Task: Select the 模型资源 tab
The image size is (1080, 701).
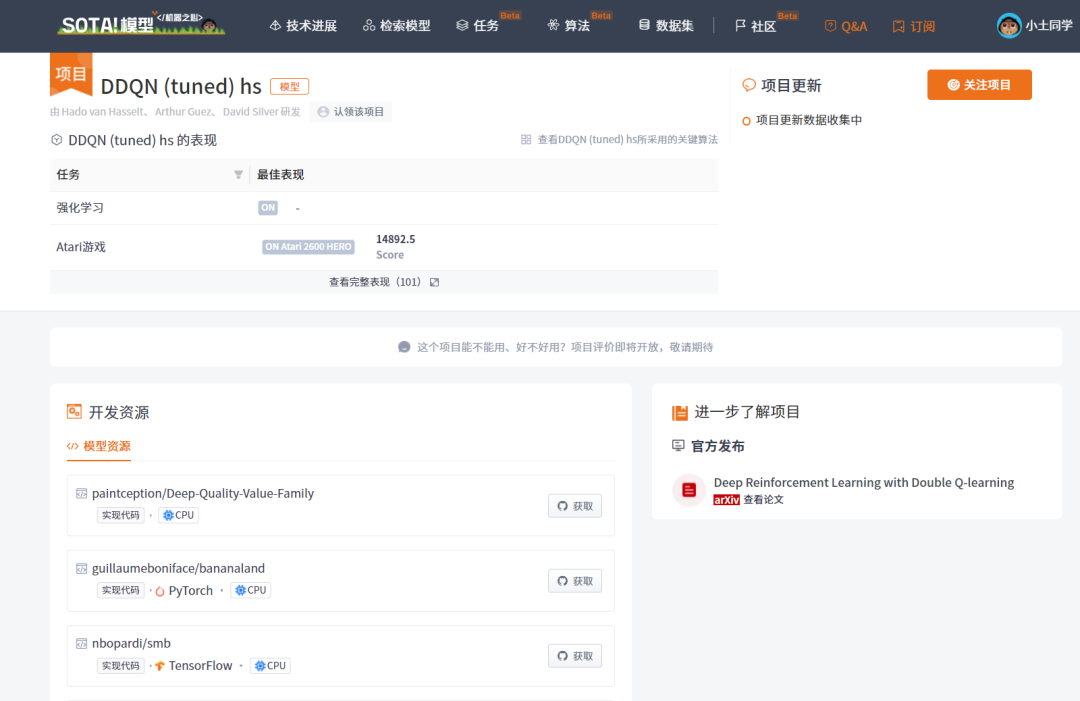Action: 99,446
